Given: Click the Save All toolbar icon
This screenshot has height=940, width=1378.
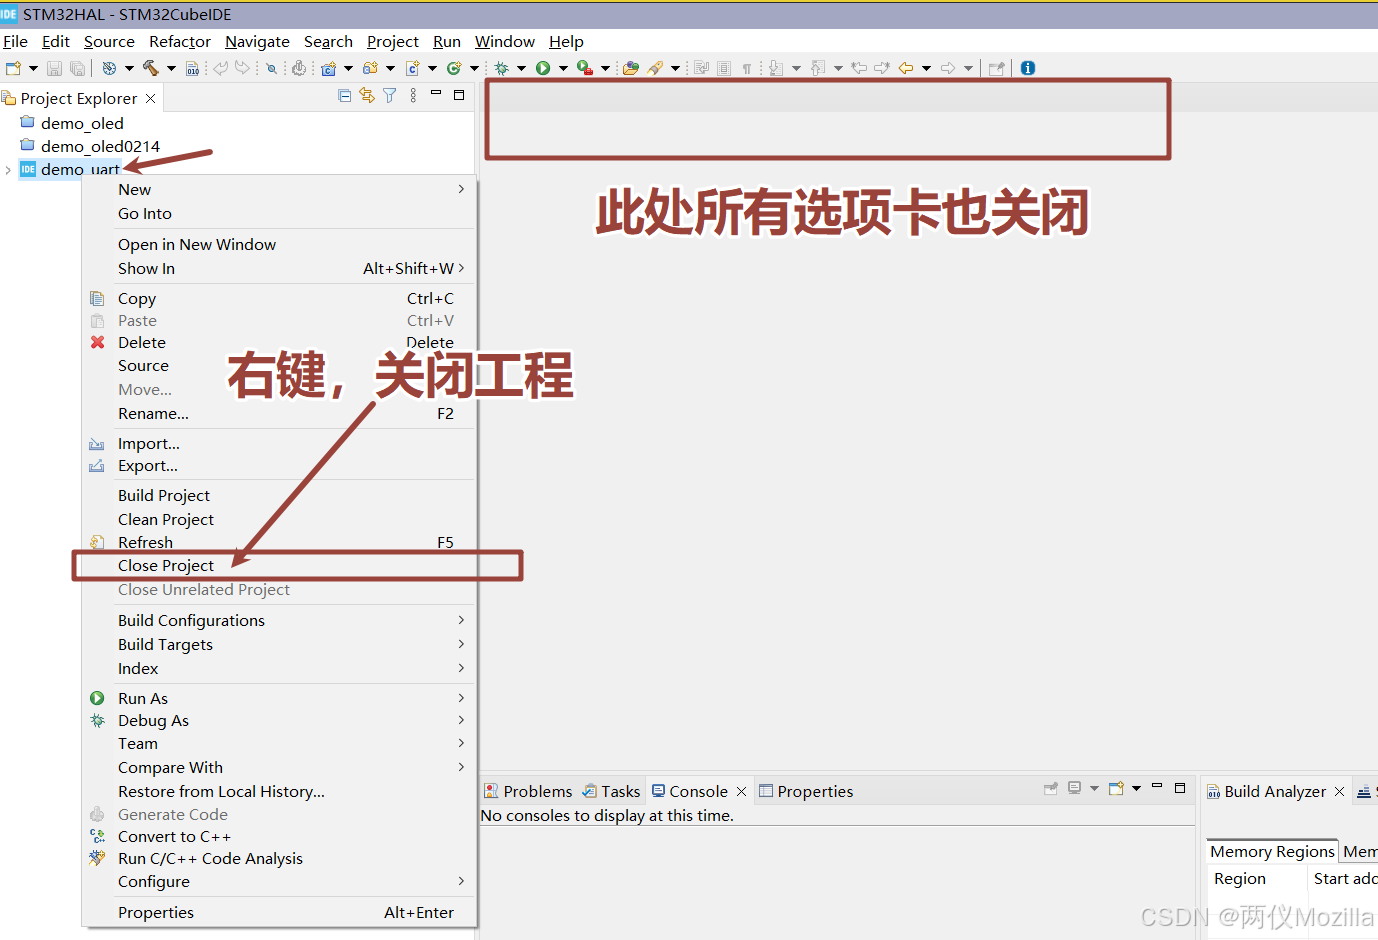Looking at the screenshot, I should pyautogui.click(x=77, y=68).
